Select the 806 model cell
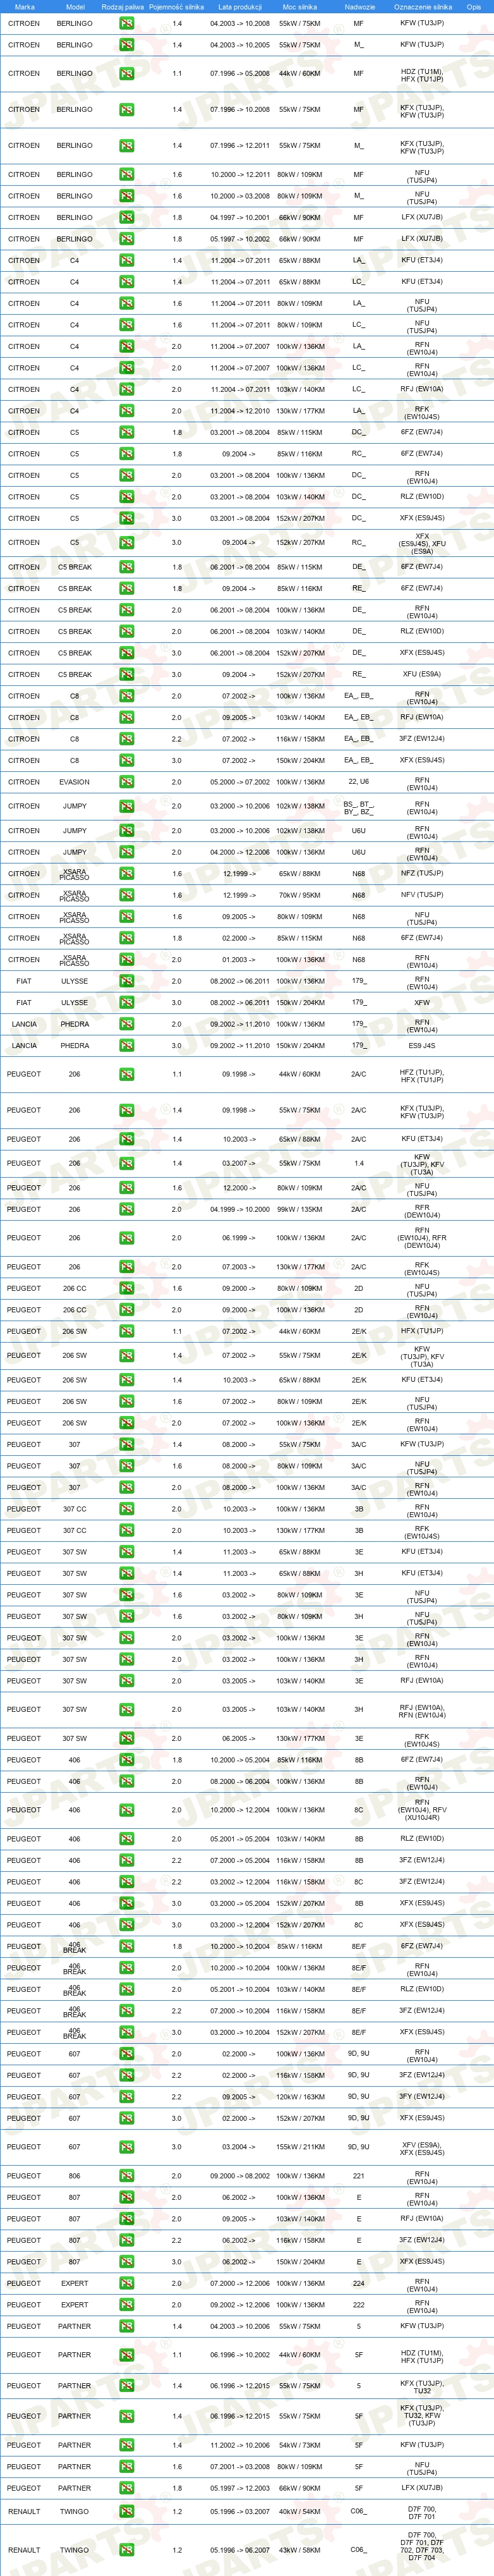The width and height of the screenshot is (494, 2576). [74, 2176]
